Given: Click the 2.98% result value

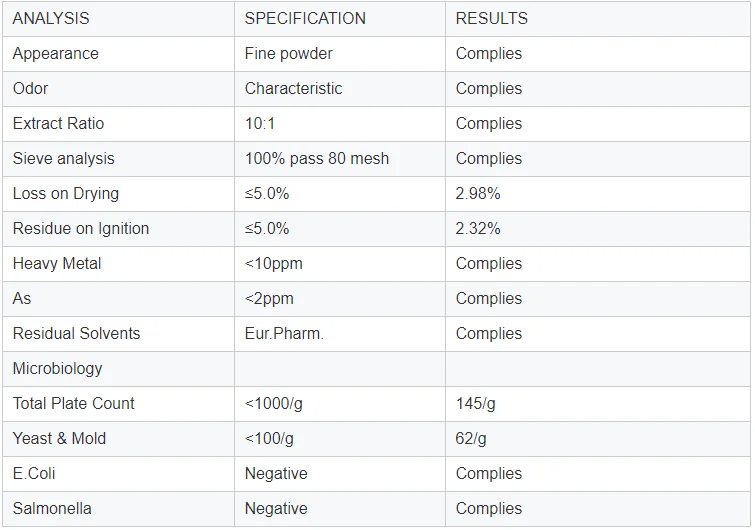Looking at the screenshot, I should pyautogui.click(x=478, y=194).
